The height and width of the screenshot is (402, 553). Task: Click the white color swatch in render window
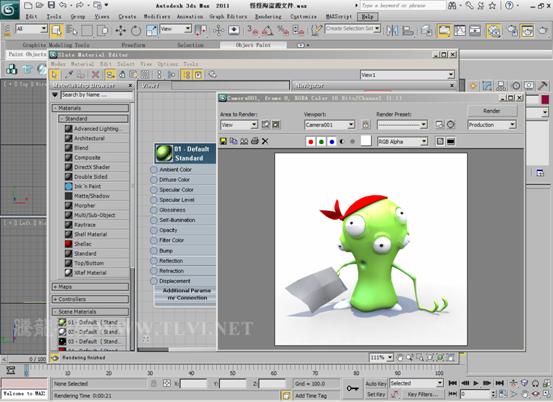(366, 141)
